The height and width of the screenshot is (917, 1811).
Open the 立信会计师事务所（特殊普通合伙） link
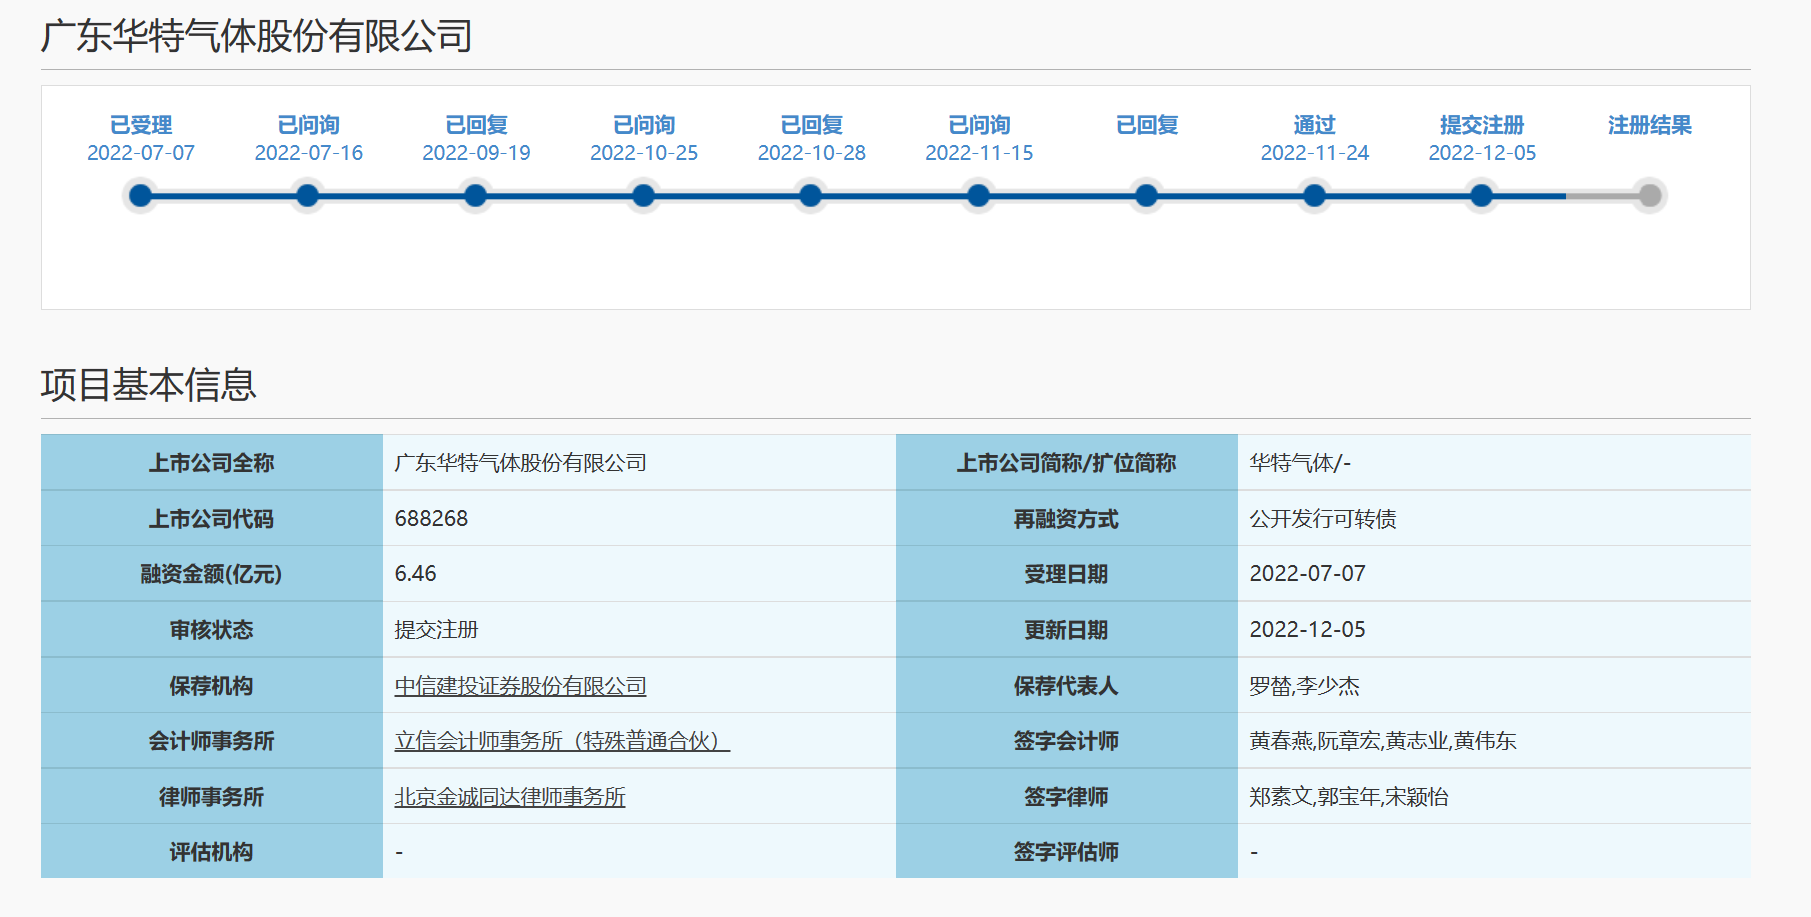pos(562,741)
